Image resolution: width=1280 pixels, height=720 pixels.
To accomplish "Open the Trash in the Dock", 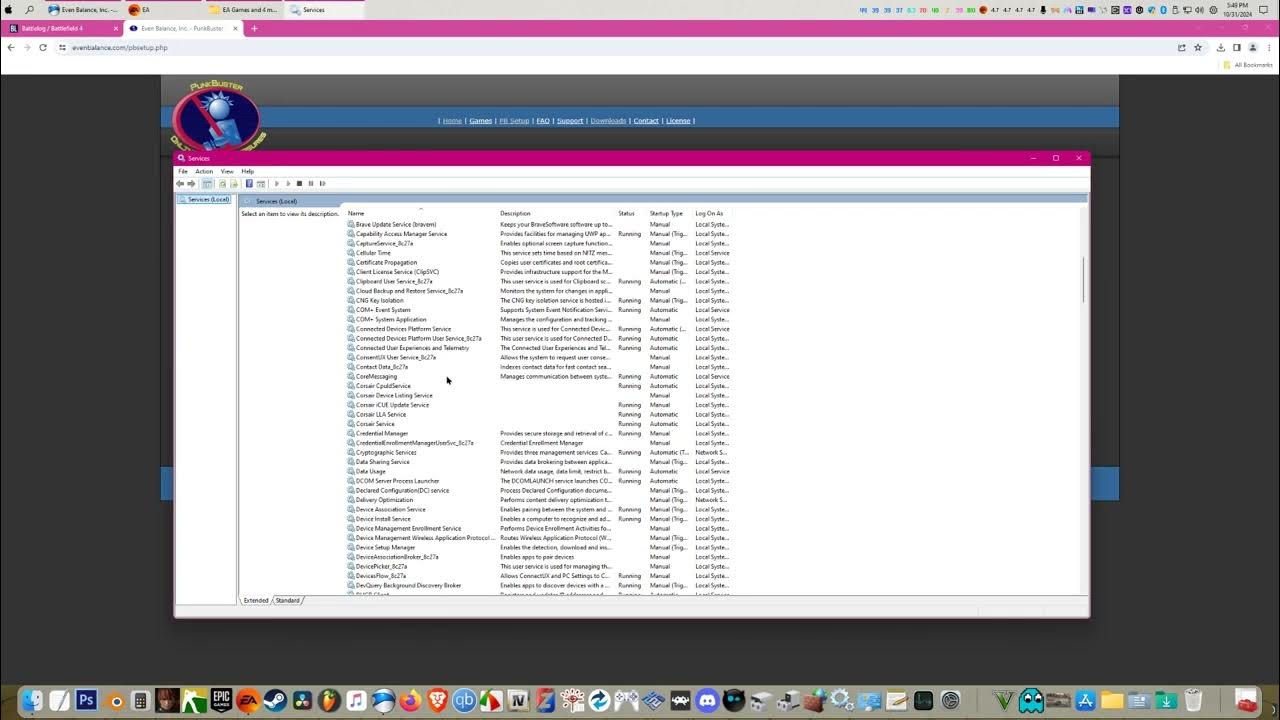I will click(x=1193, y=701).
